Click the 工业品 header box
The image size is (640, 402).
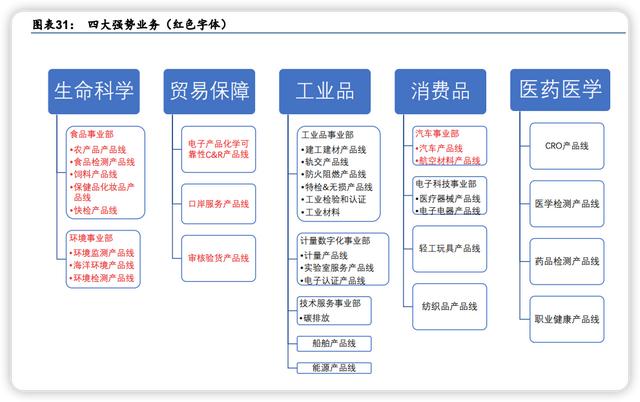[325, 91]
